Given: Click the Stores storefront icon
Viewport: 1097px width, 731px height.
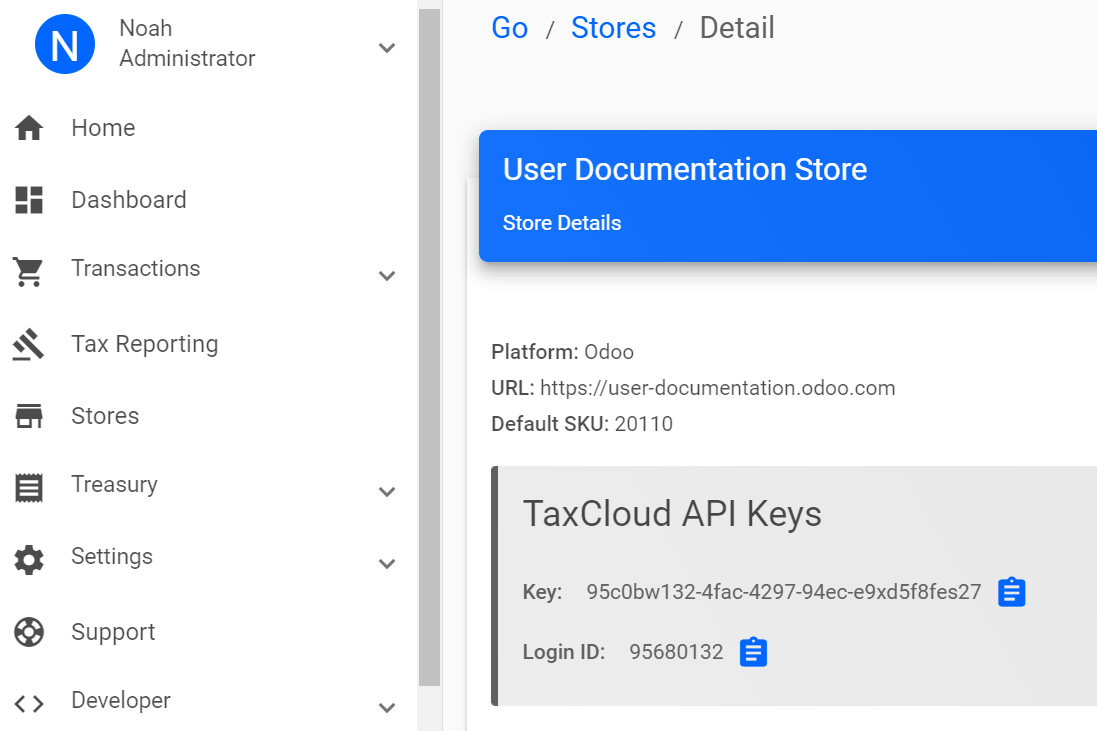Looking at the screenshot, I should [x=29, y=416].
